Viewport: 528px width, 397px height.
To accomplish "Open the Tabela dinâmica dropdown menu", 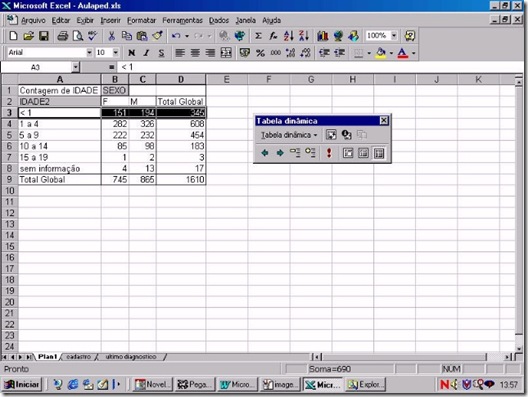I will coord(289,135).
